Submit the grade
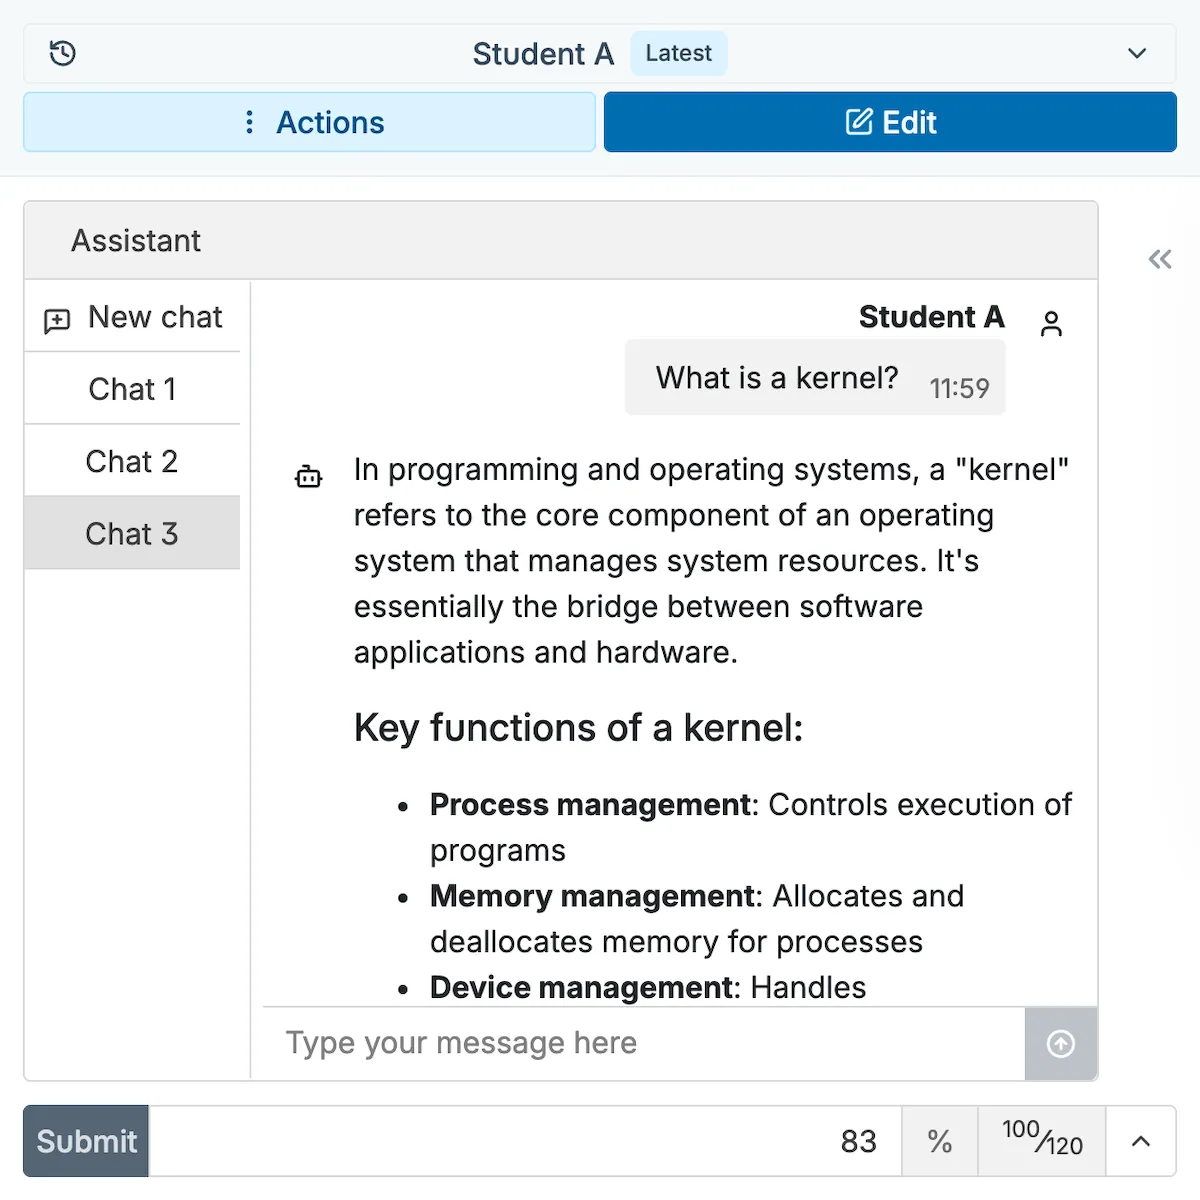Viewport: 1200px width, 1200px height. [x=86, y=1141]
